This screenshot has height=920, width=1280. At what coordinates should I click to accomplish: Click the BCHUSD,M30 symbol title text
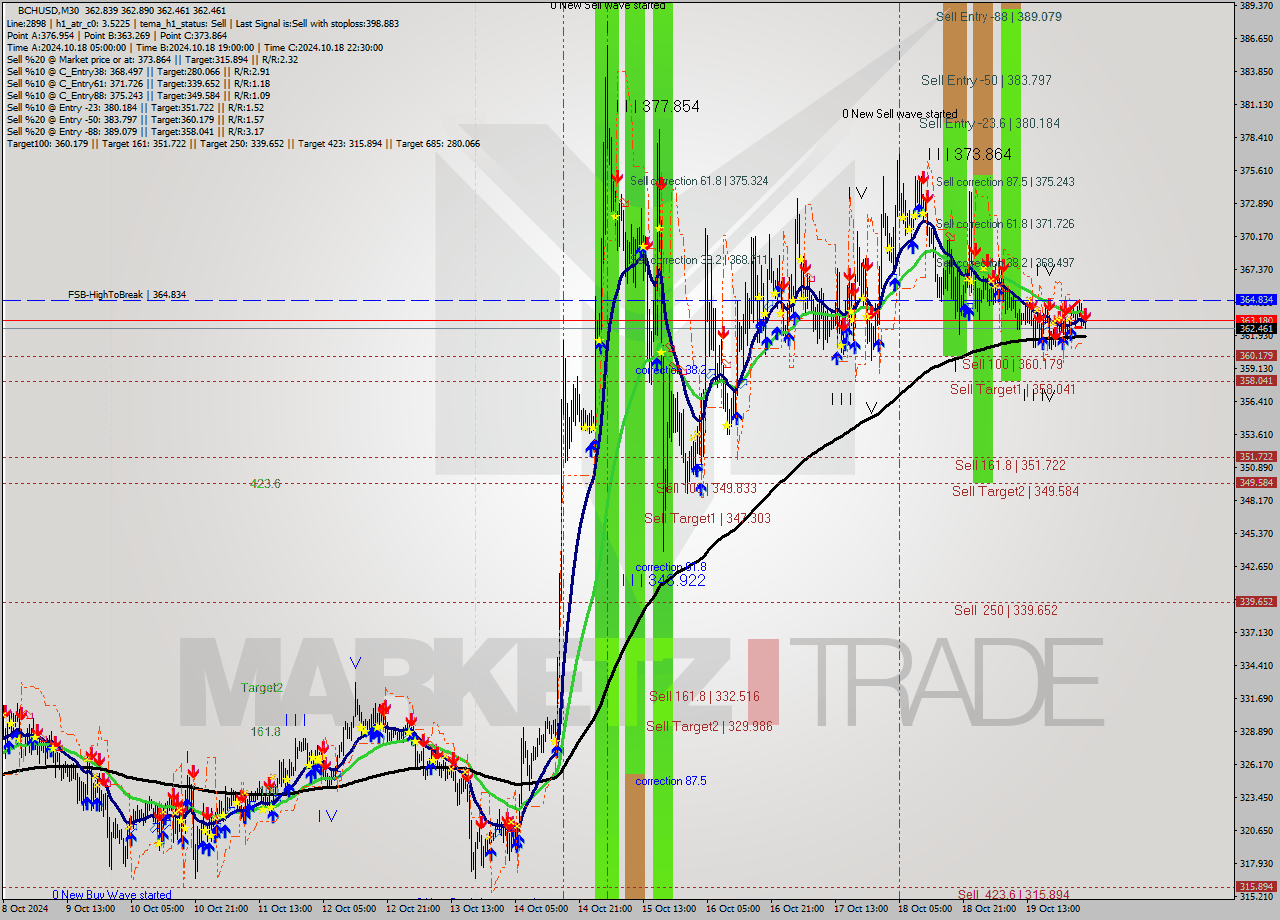click(x=50, y=10)
